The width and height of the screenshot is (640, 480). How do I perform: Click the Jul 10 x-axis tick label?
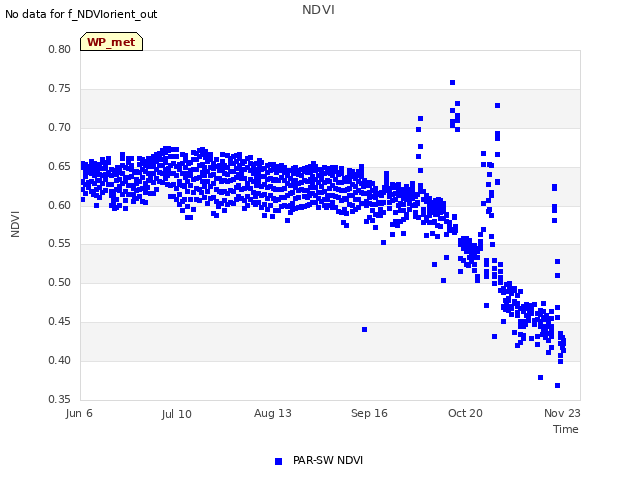176,414
